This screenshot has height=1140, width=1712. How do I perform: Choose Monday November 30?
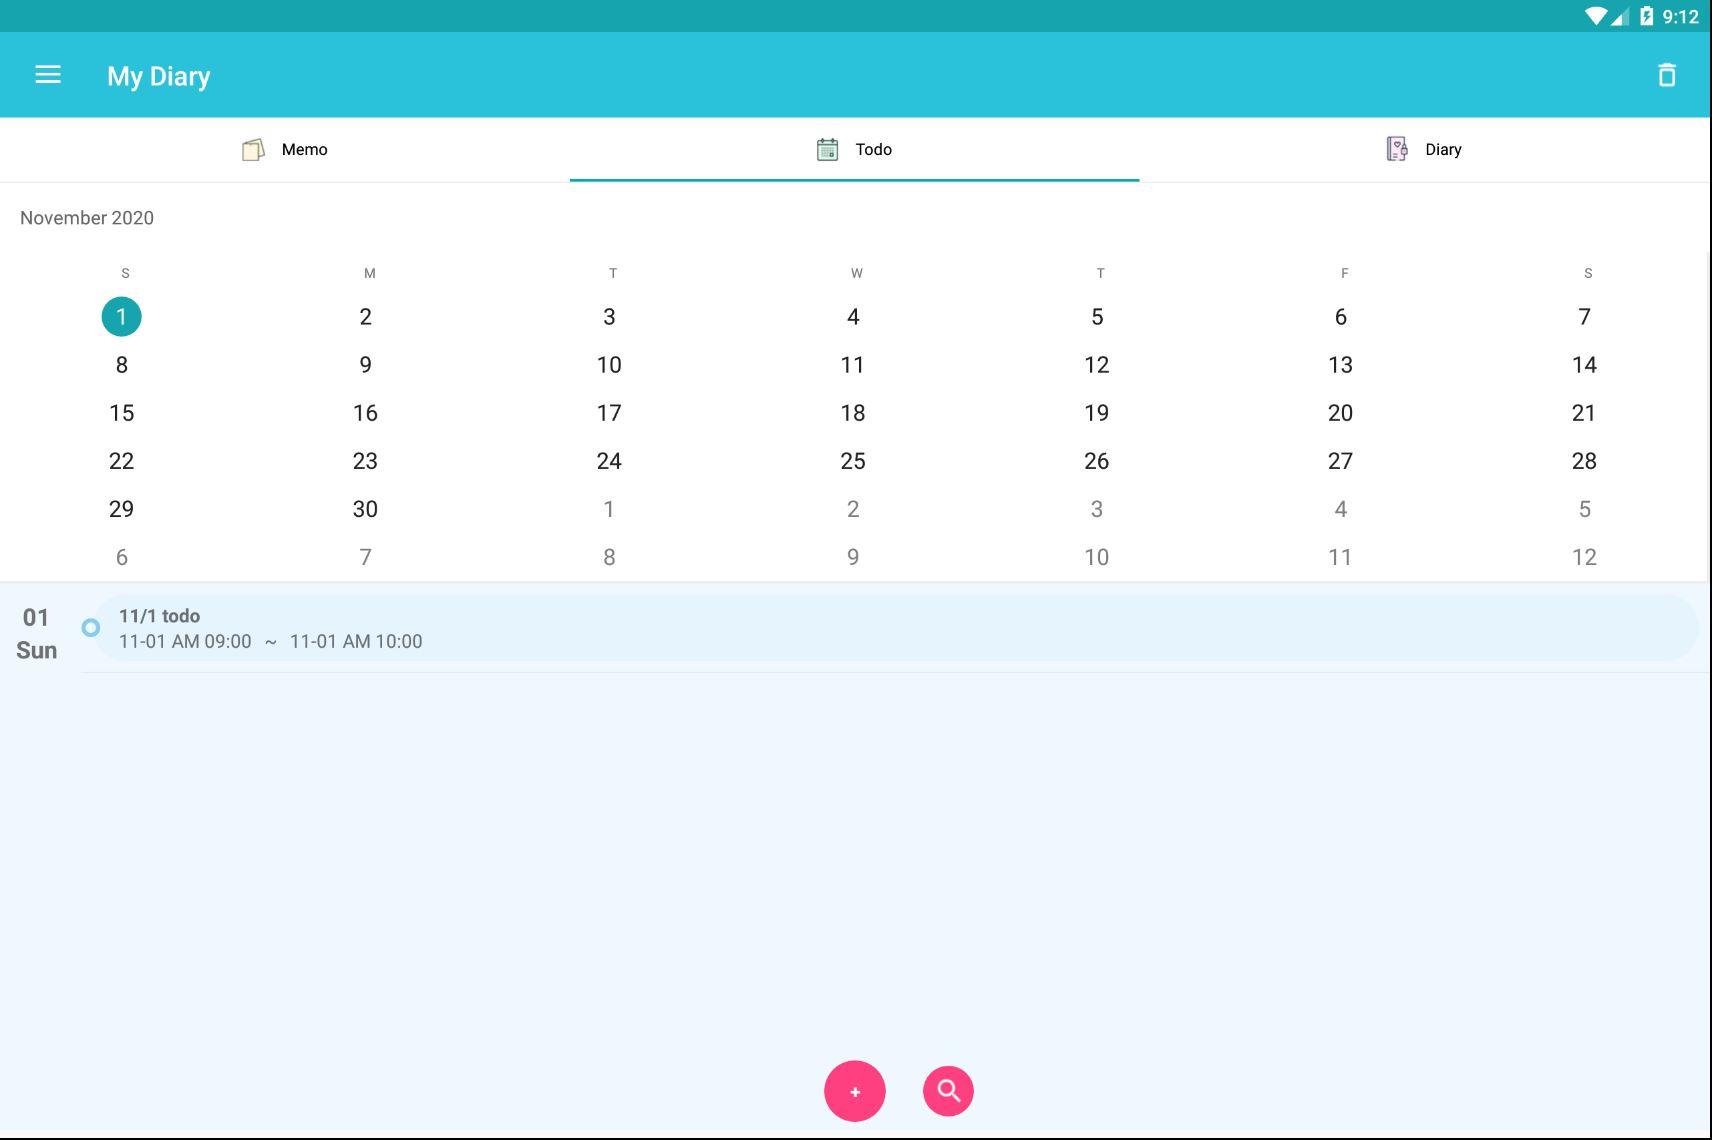(x=365, y=509)
